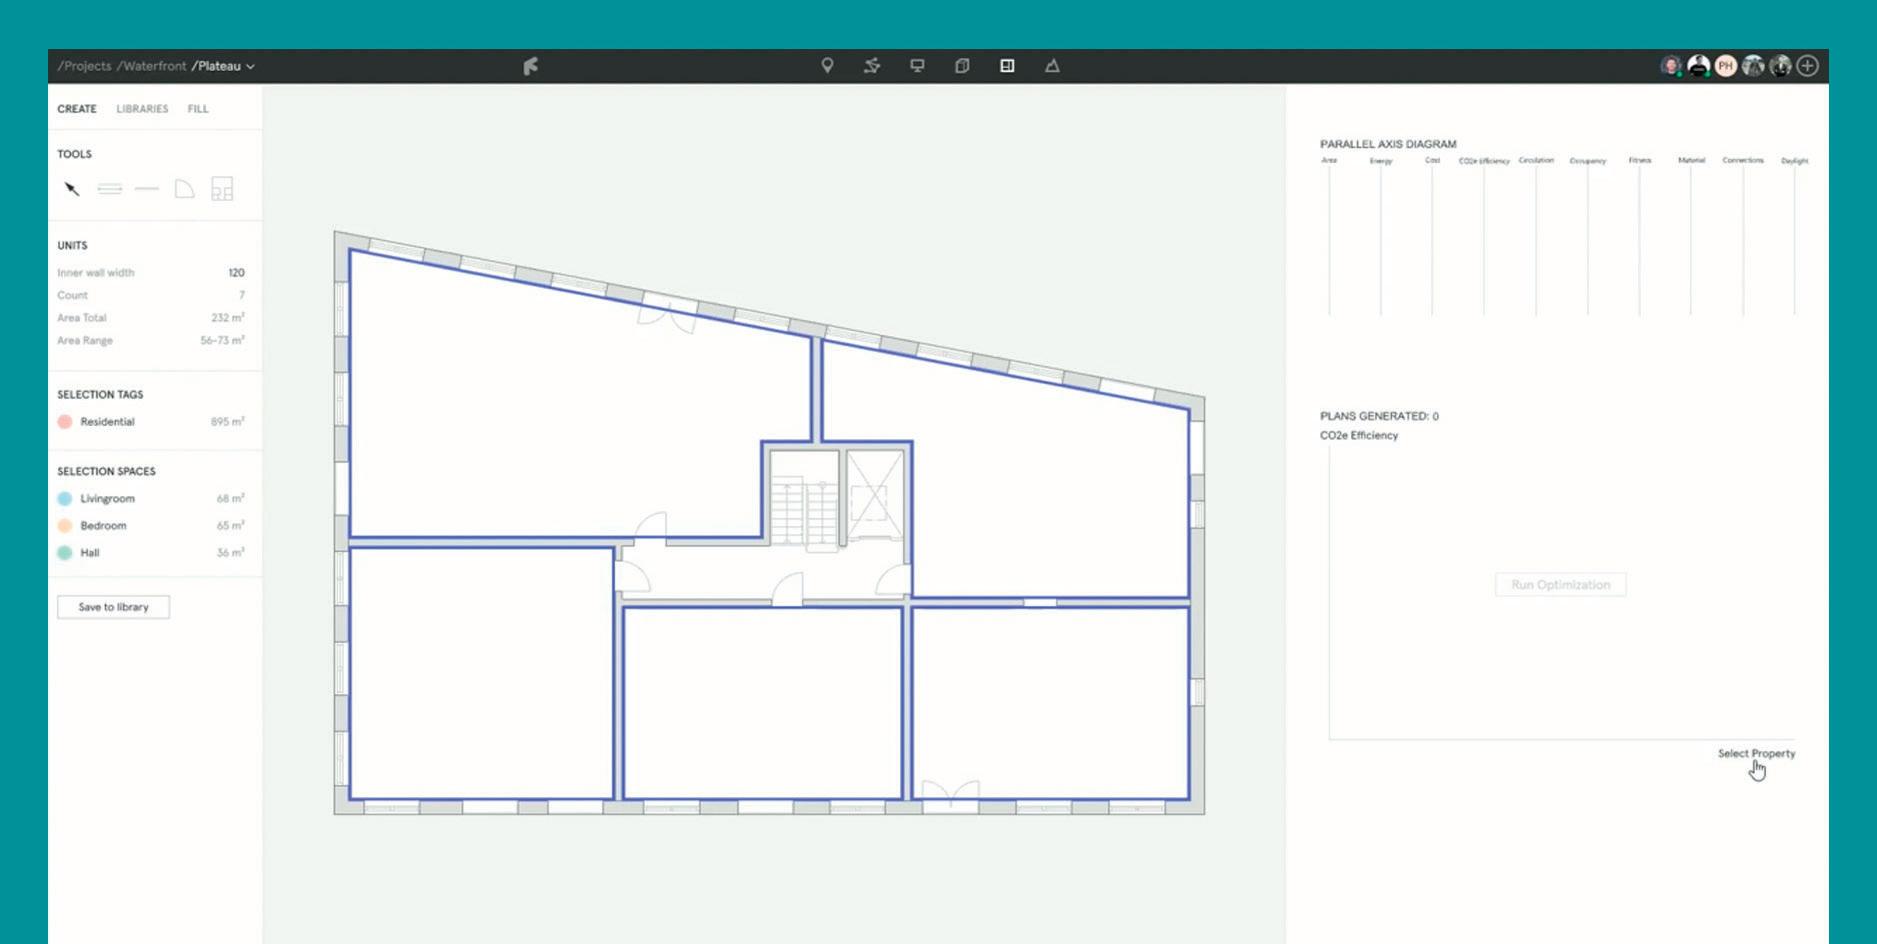Click the Occupancy axis label

[1588, 161]
